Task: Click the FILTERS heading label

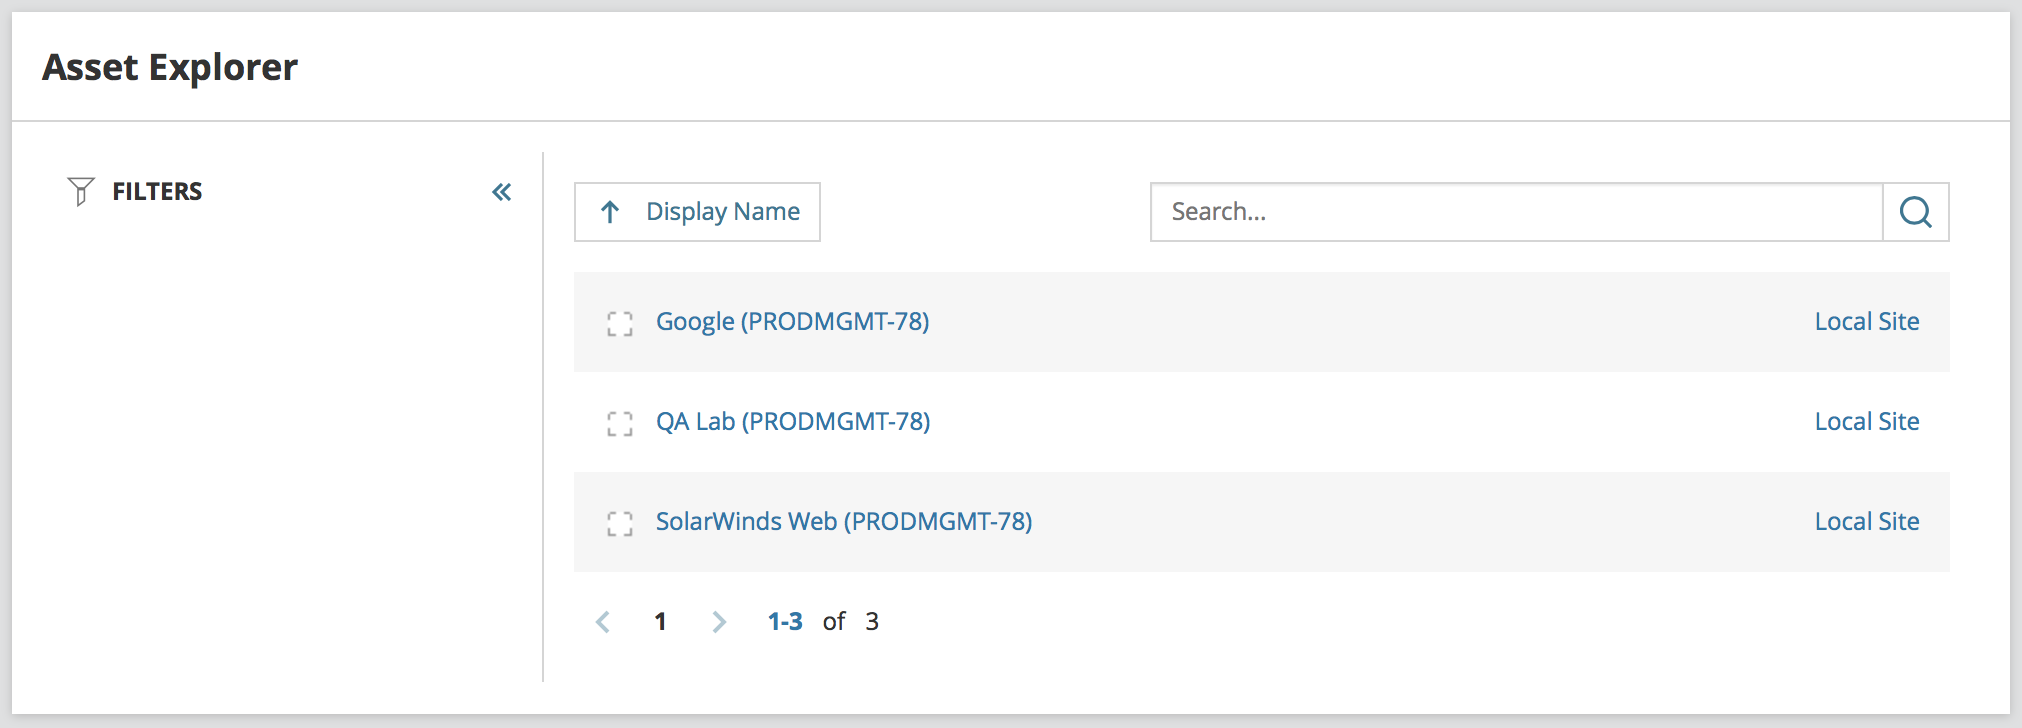Action: pos(157,192)
